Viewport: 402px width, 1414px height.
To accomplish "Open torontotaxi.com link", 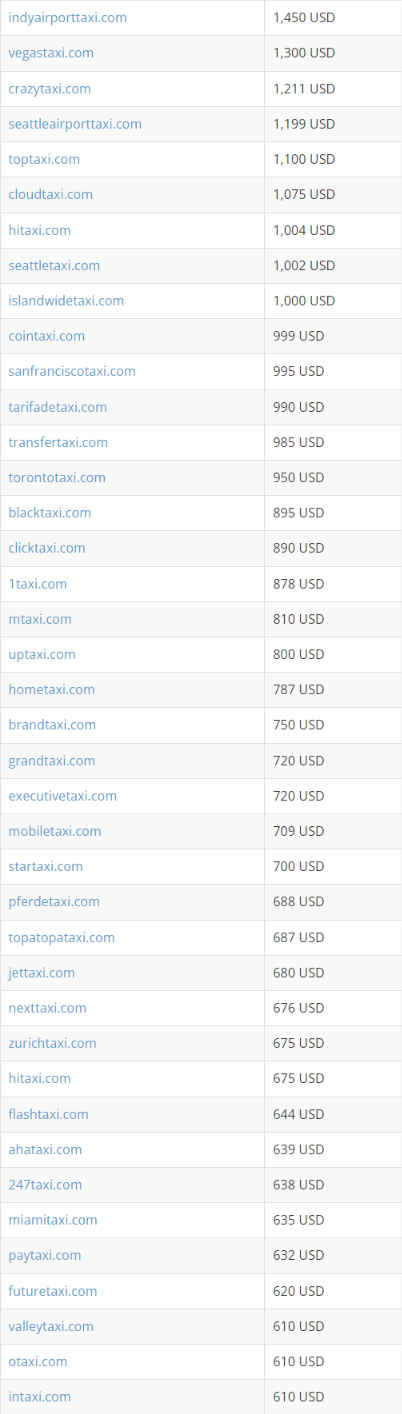I will [x=57, y=477].
